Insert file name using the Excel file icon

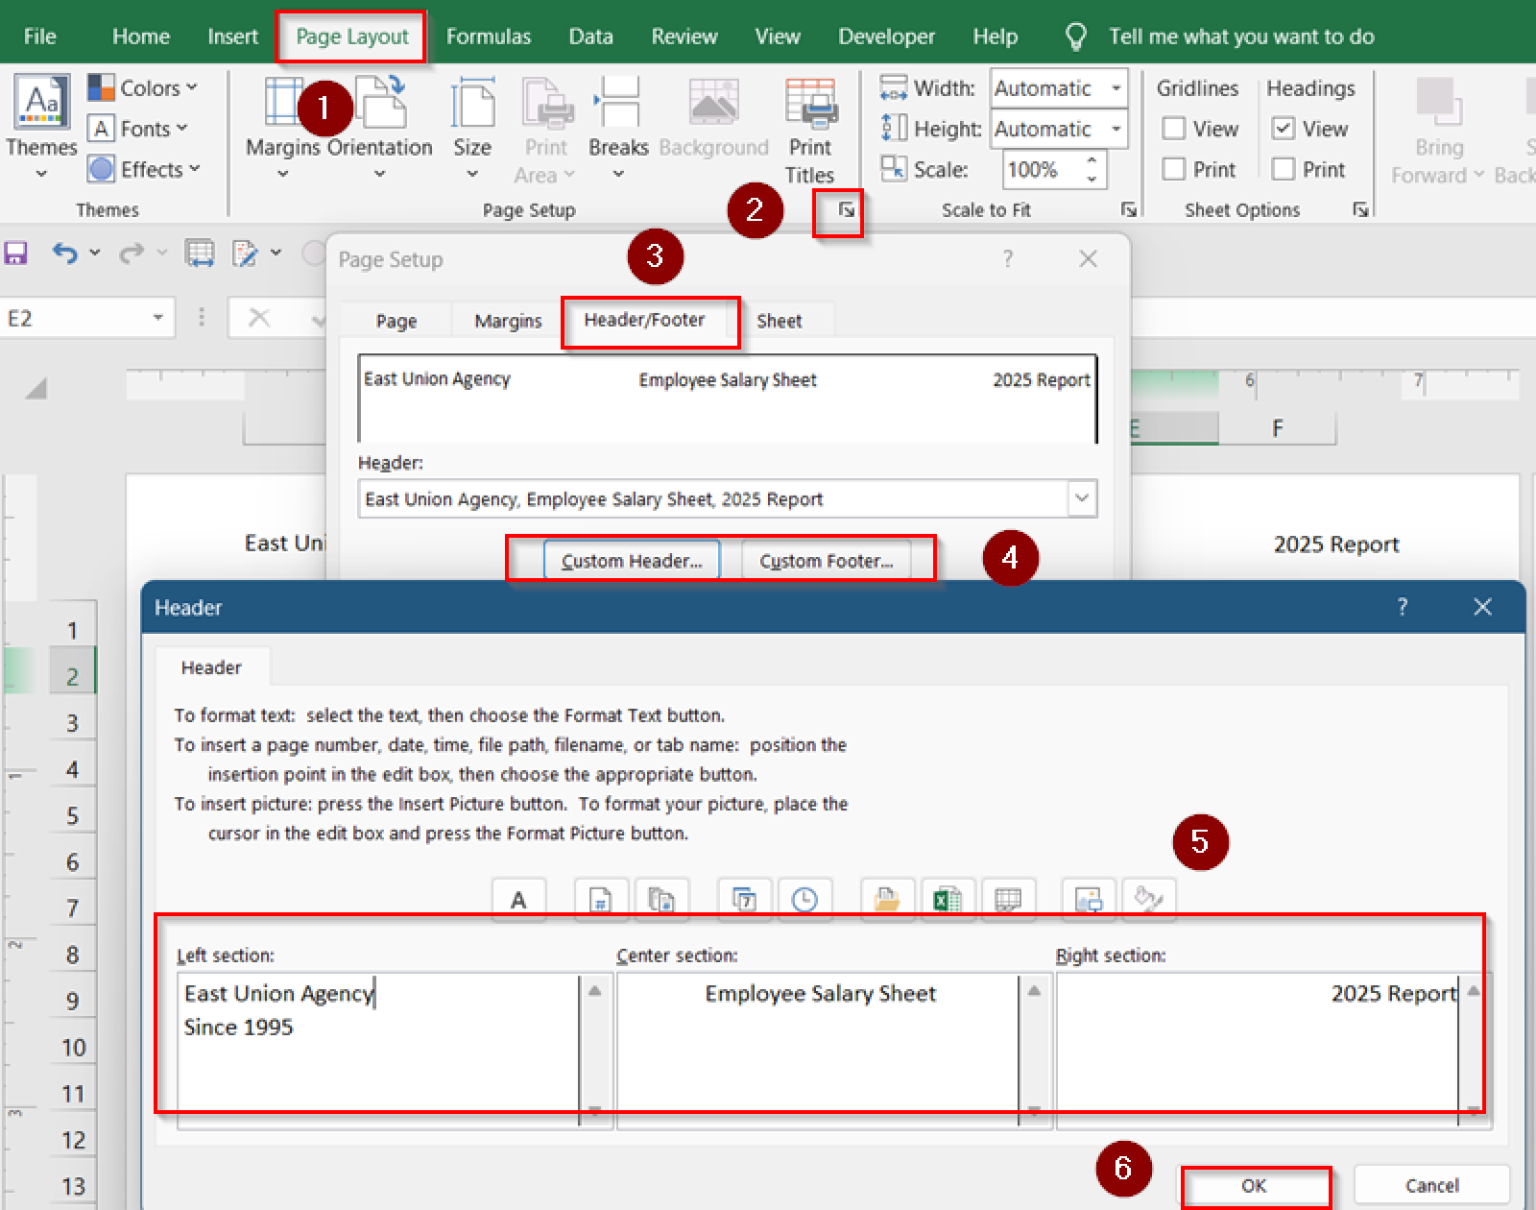pos(946,899)
